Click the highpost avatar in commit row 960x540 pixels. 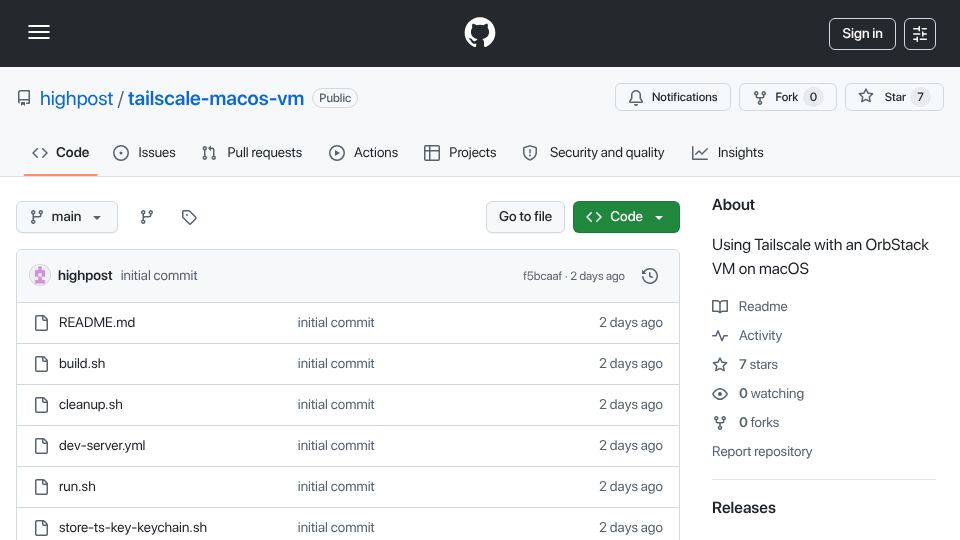(40, 276)
